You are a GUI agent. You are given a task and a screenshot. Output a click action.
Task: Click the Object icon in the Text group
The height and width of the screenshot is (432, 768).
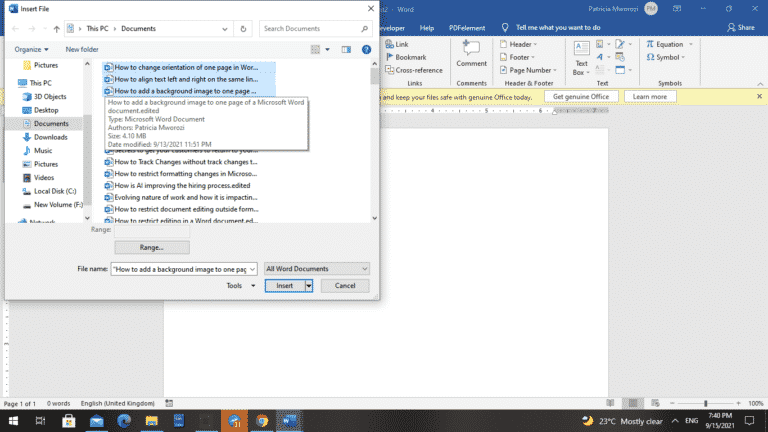[620, 70]
